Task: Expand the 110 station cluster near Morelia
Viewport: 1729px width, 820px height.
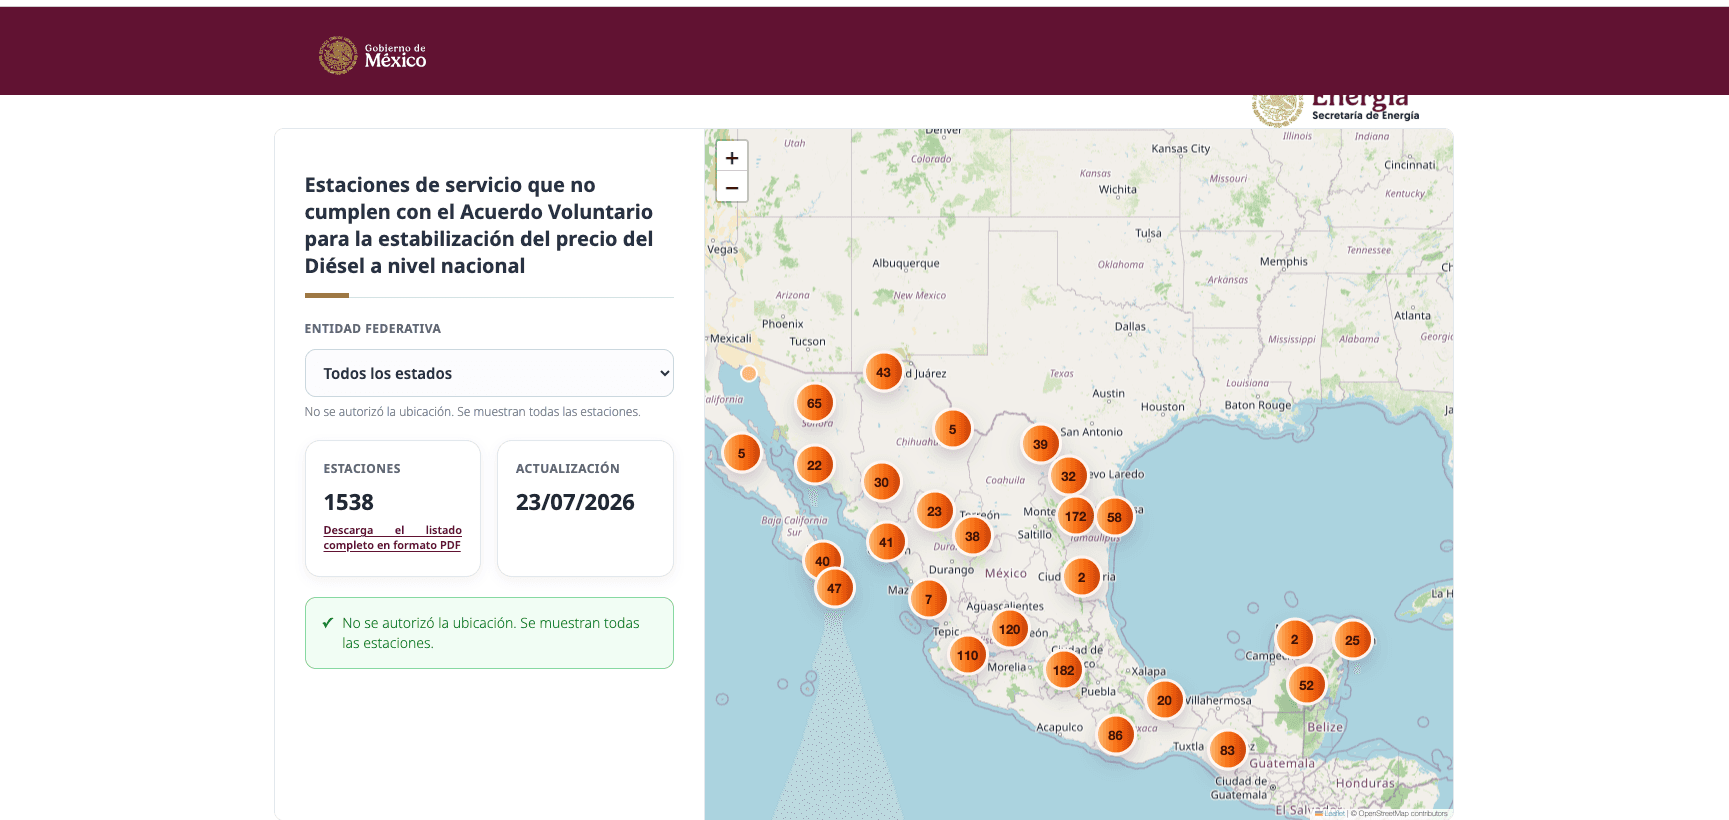Action: click(967, 656)
